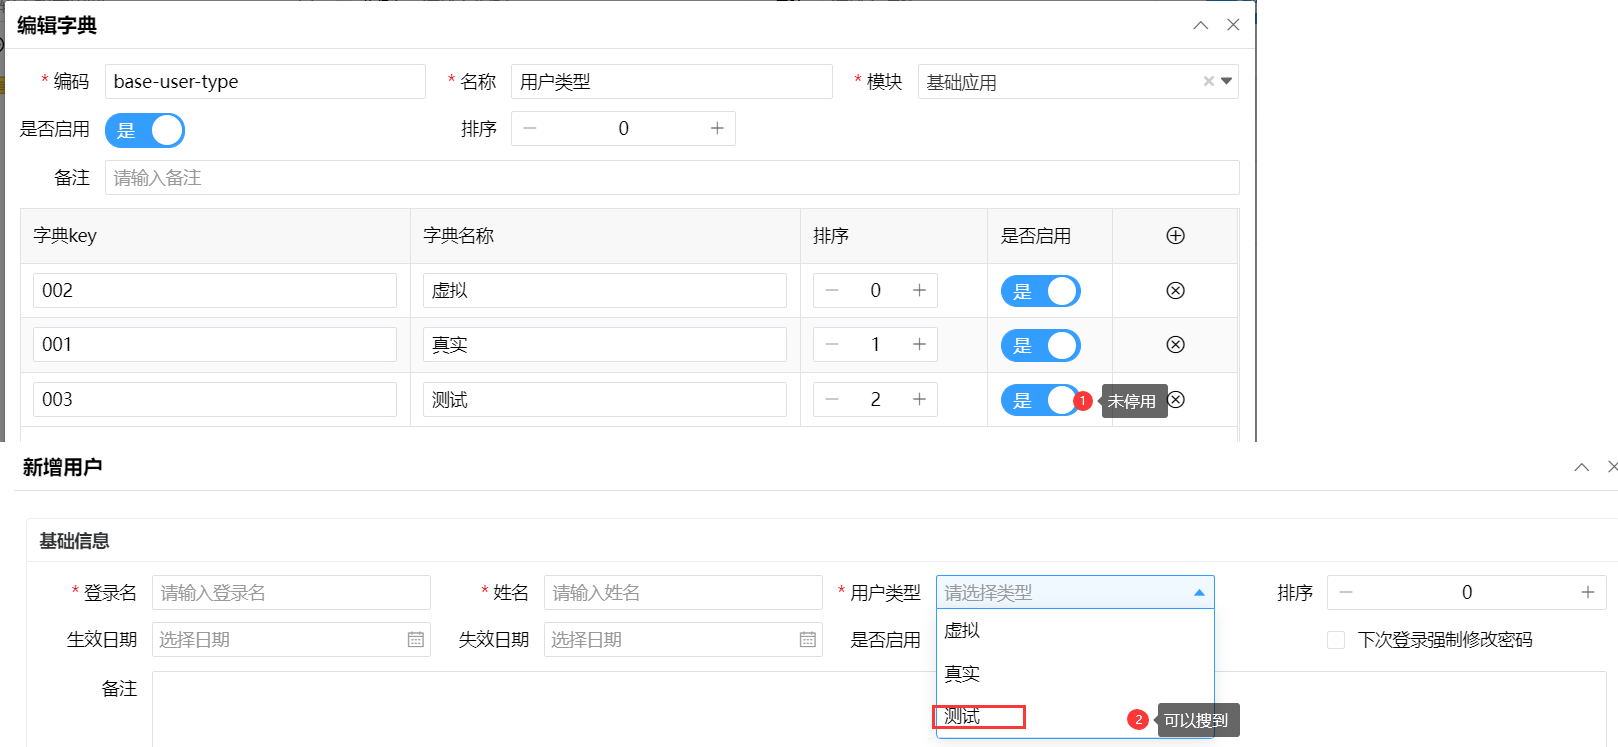The width and height of the screenshot is (1618, 747).
Task: Increase the dictionary 排序 value
Action: click(717, 128)
